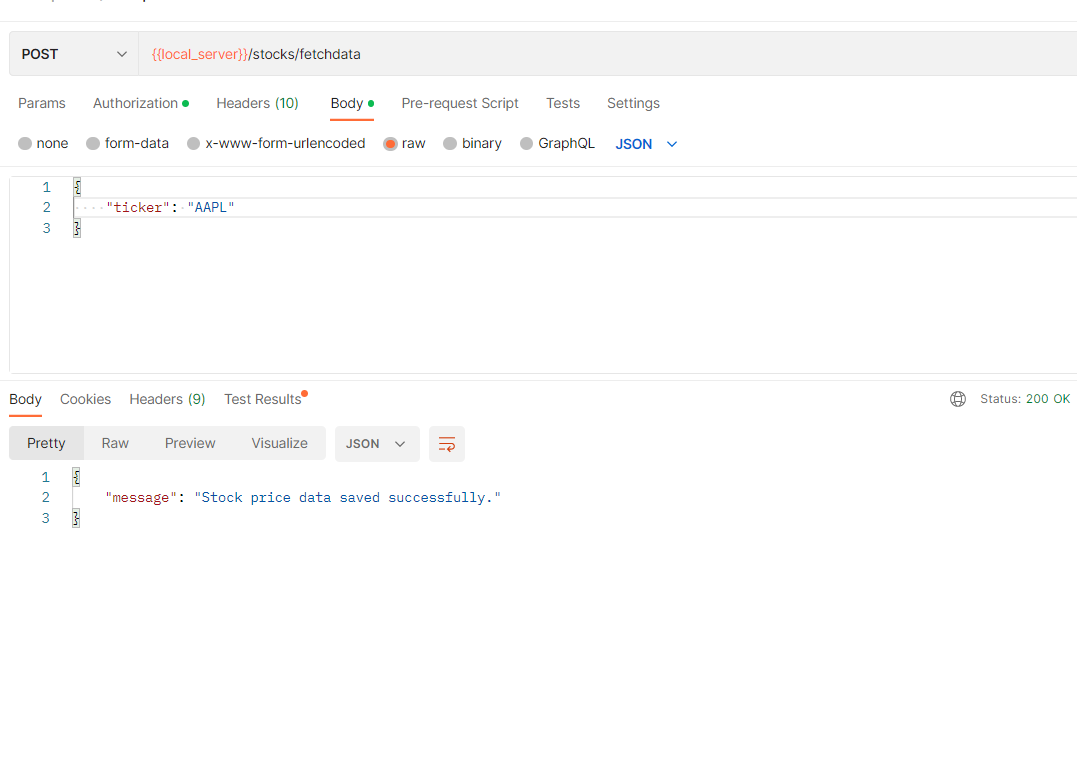The height and width of the screenshot is (778, 1077).
Task: Switch to the Raw response view
Action: click(x=115, y=443)
